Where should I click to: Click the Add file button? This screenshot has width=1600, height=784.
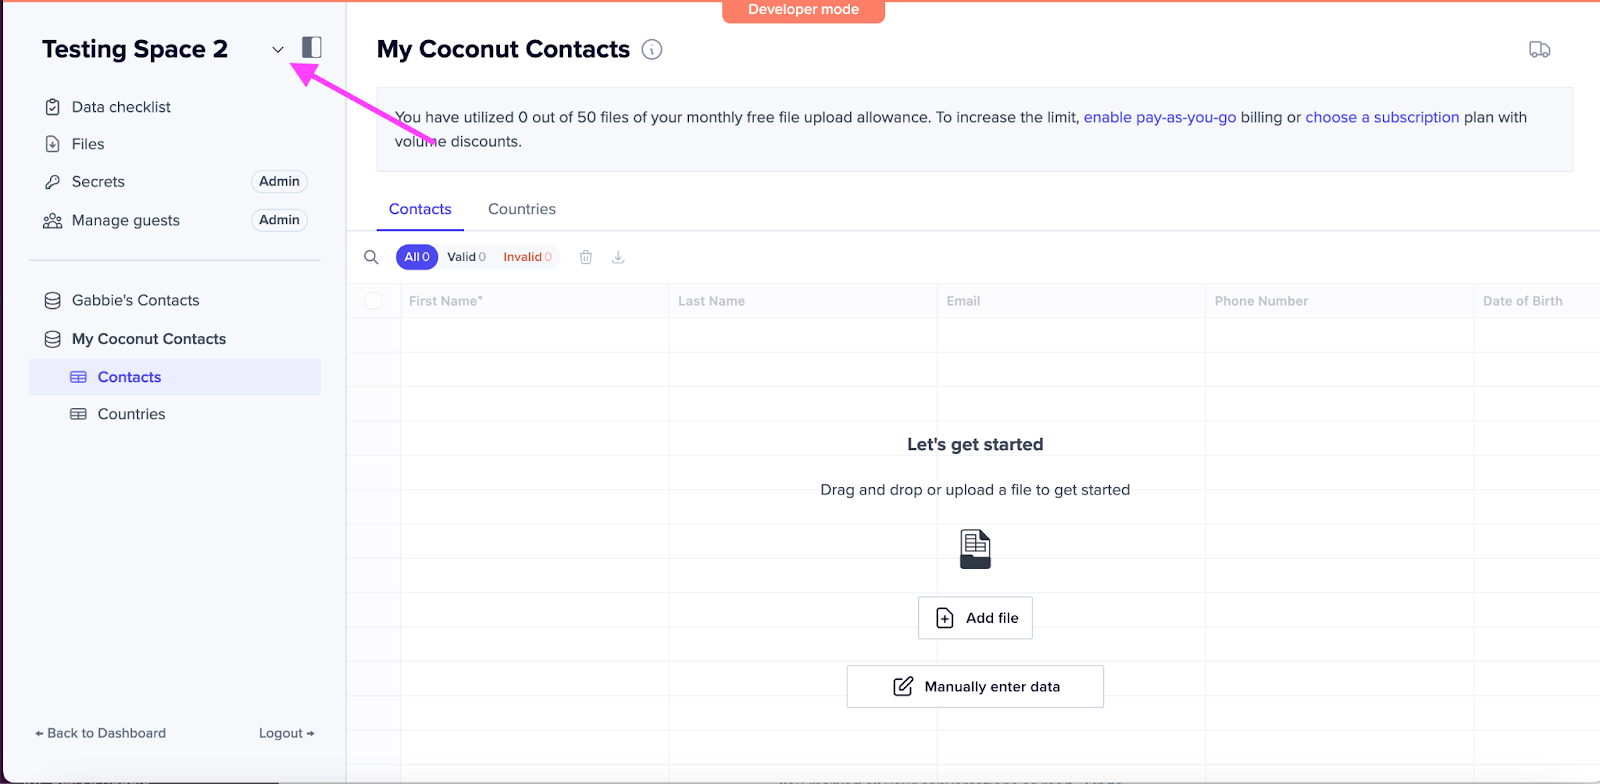tap(975, 618)
